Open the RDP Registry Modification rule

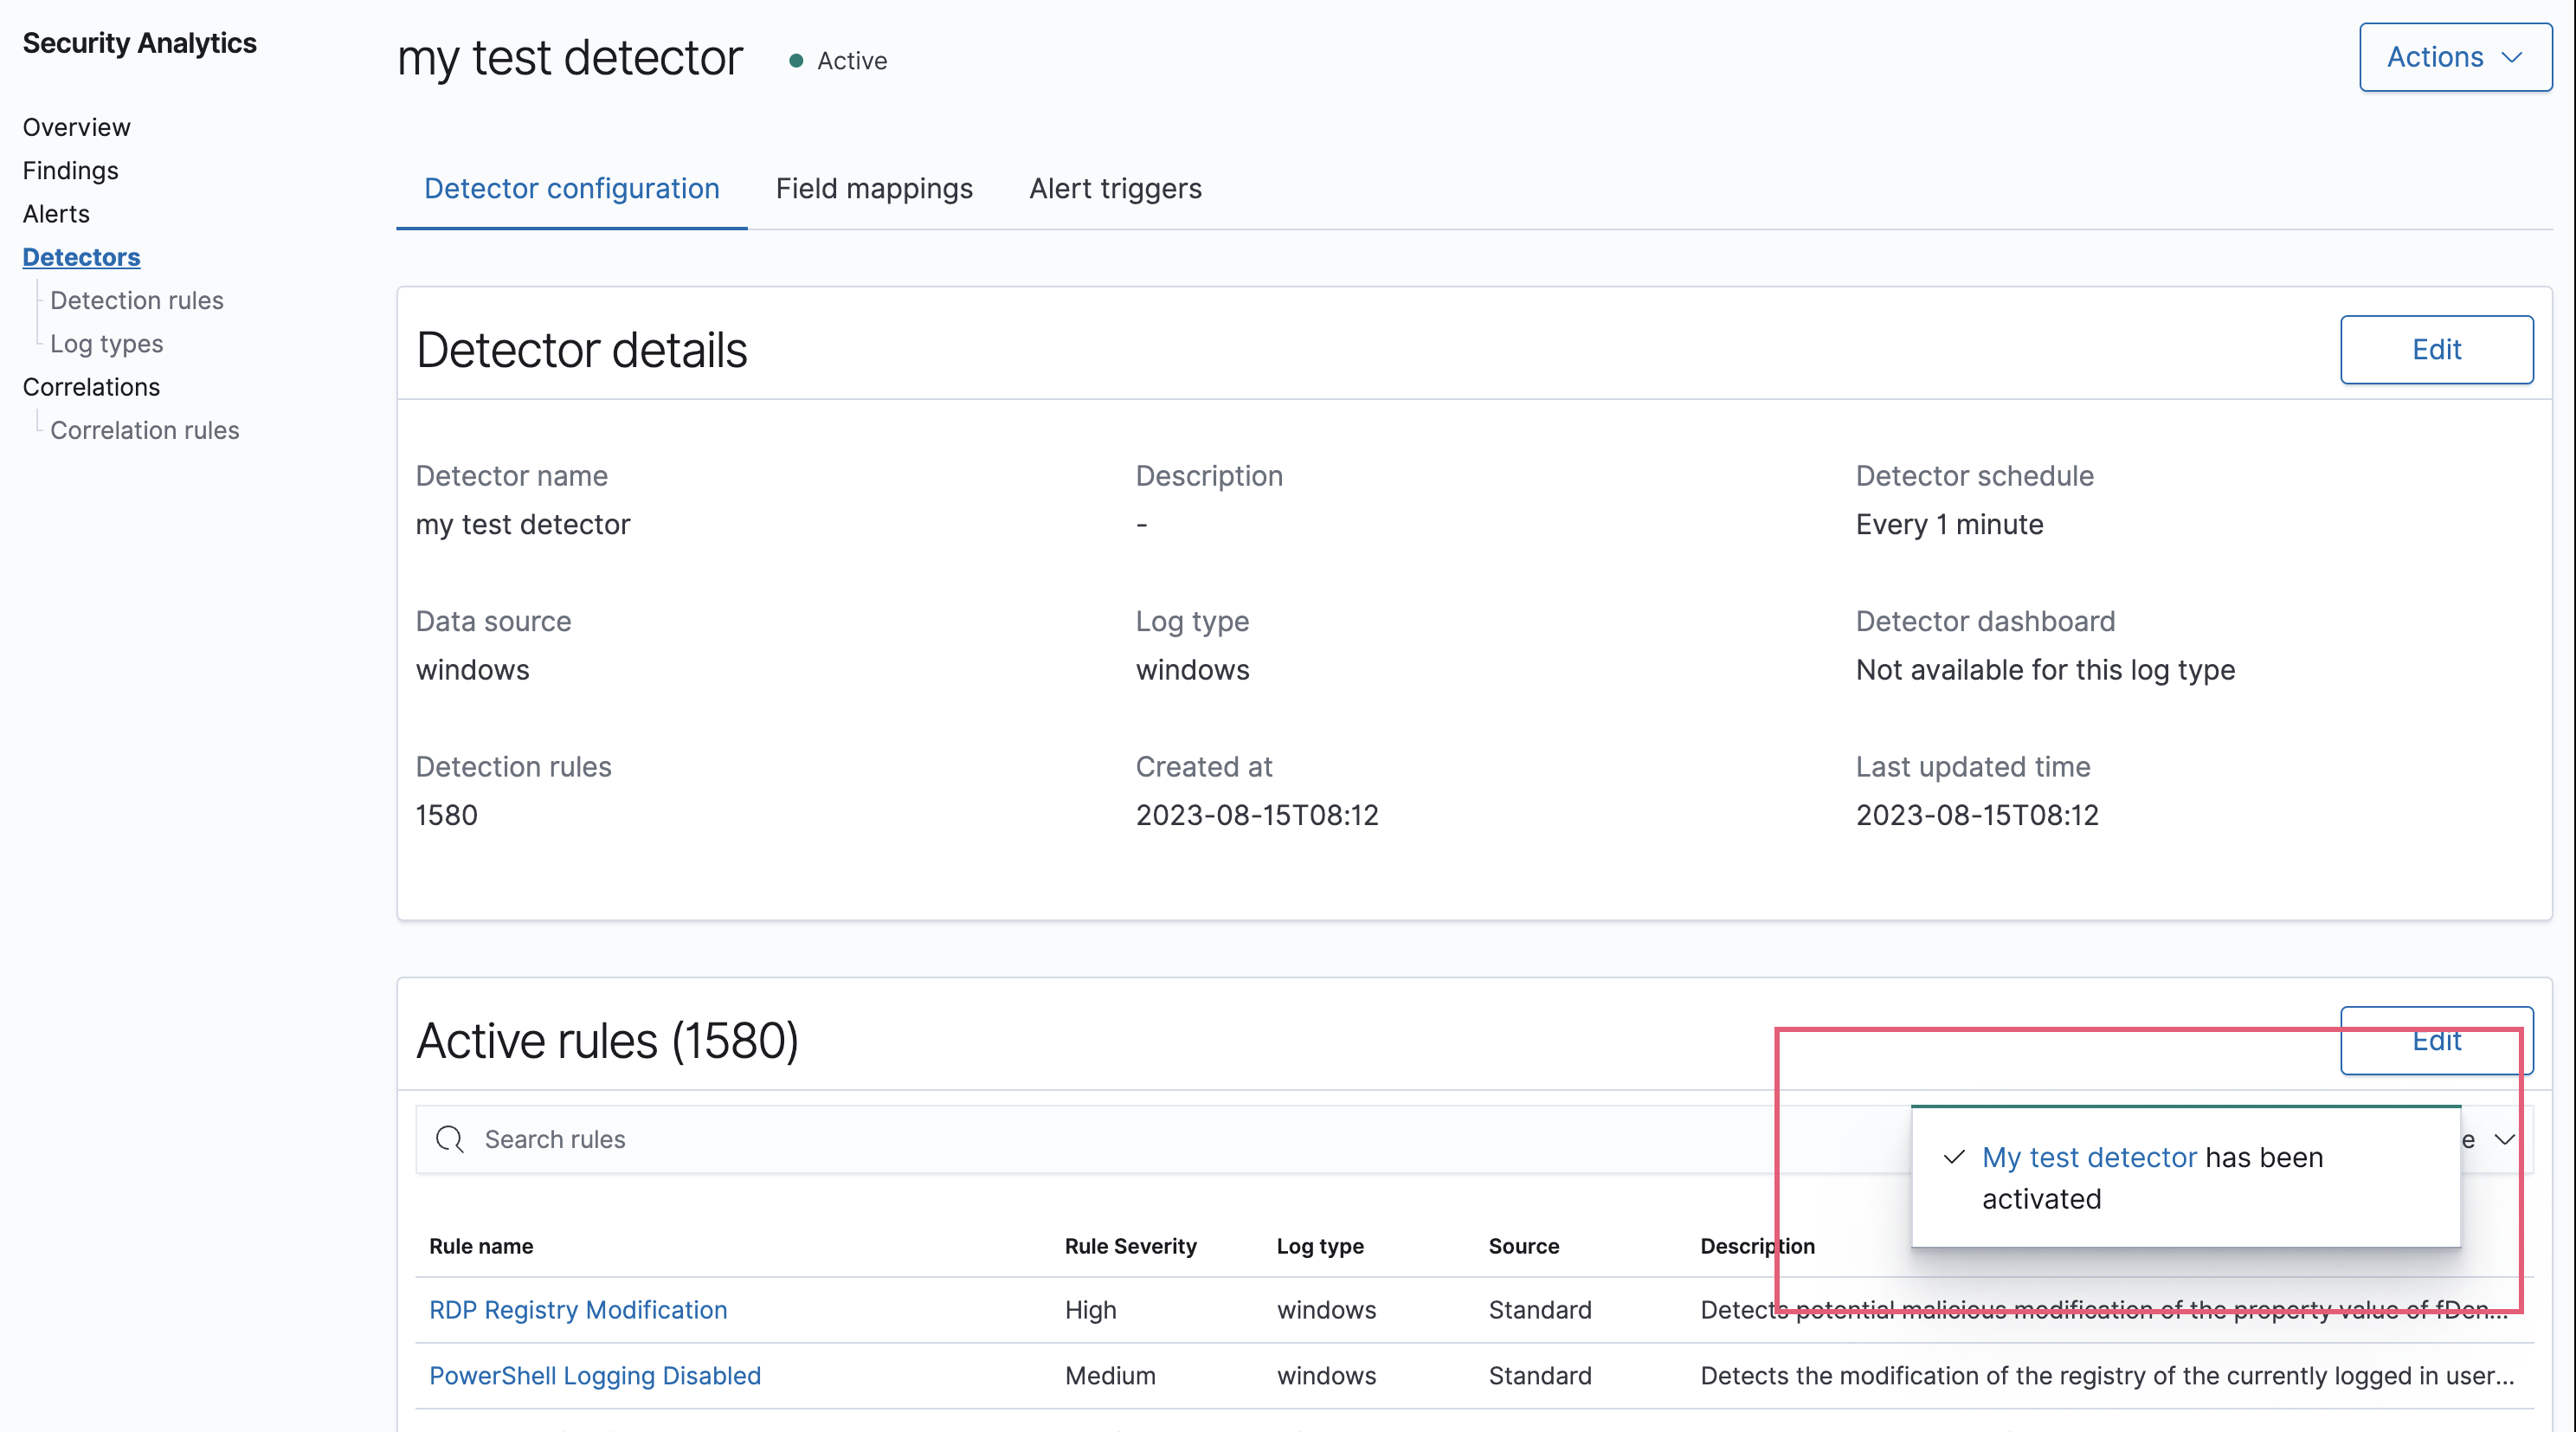[x=577, y=1310]
